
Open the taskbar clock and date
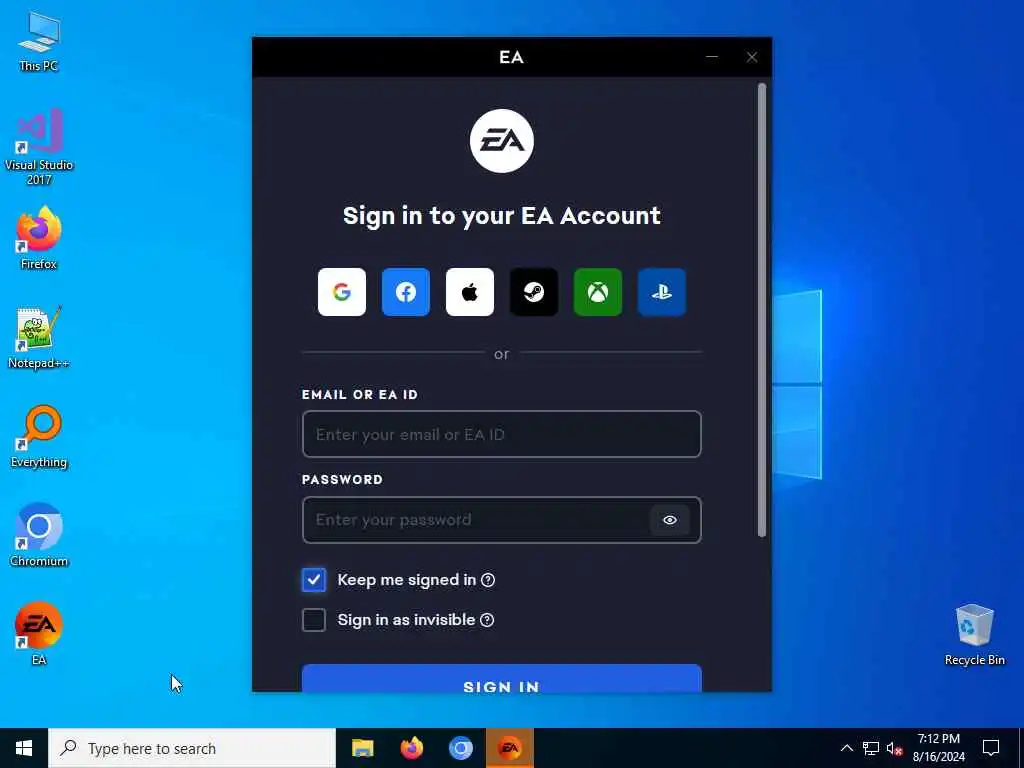click(938, 748)
